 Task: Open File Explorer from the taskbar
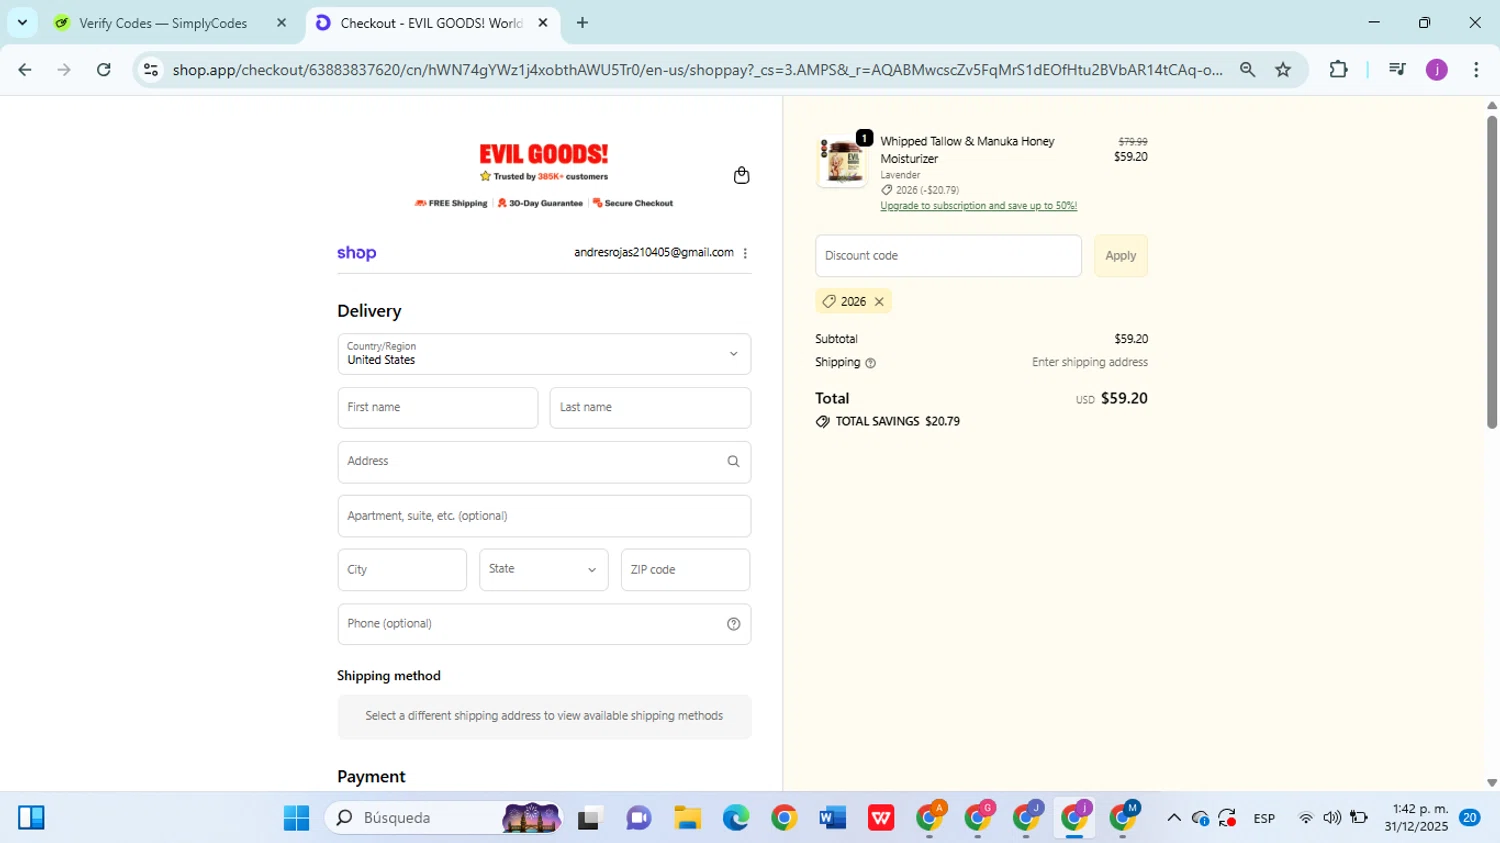click(687, 818)
